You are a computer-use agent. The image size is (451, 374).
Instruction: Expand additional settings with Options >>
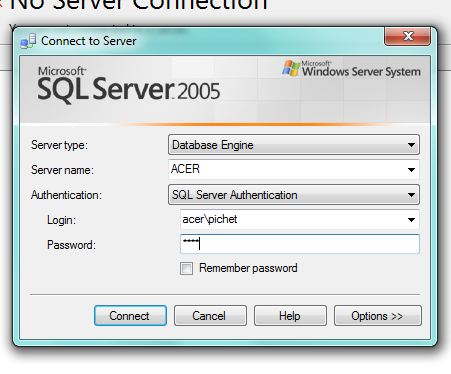tap(378, 315)
